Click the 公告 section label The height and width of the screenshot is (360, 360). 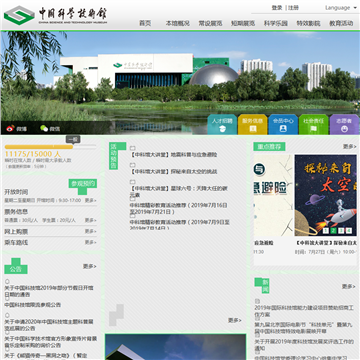pos(16,269)
